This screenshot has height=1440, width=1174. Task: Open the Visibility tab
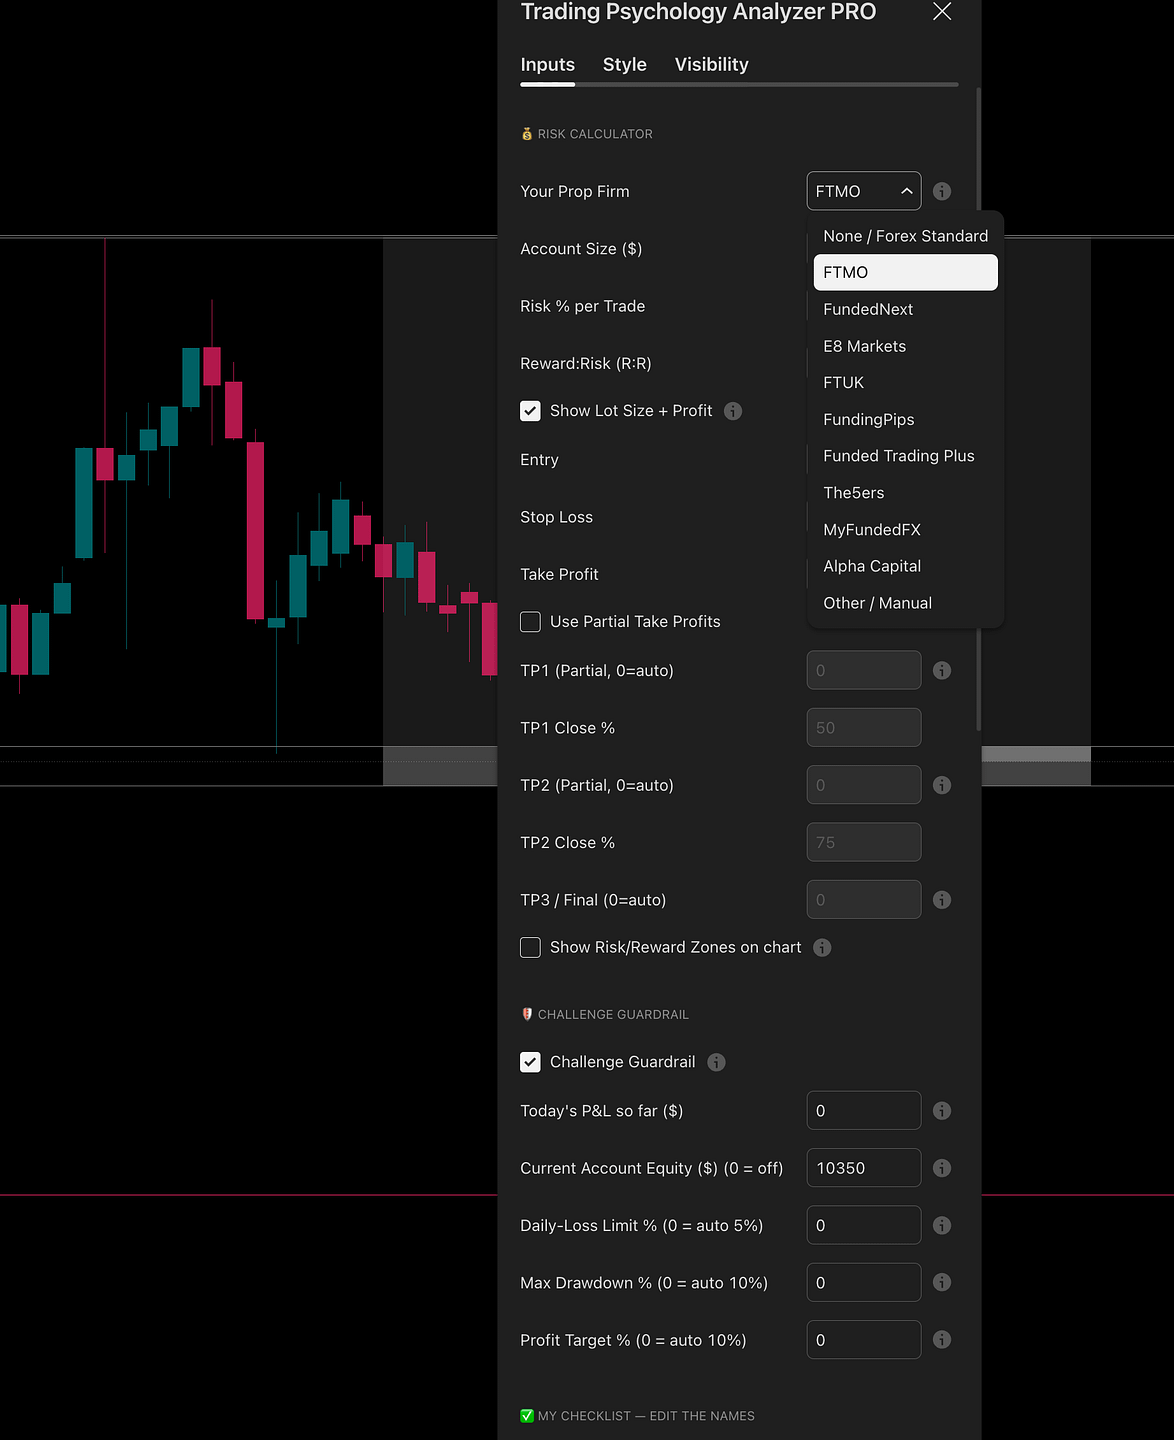(x=711, y=65)
